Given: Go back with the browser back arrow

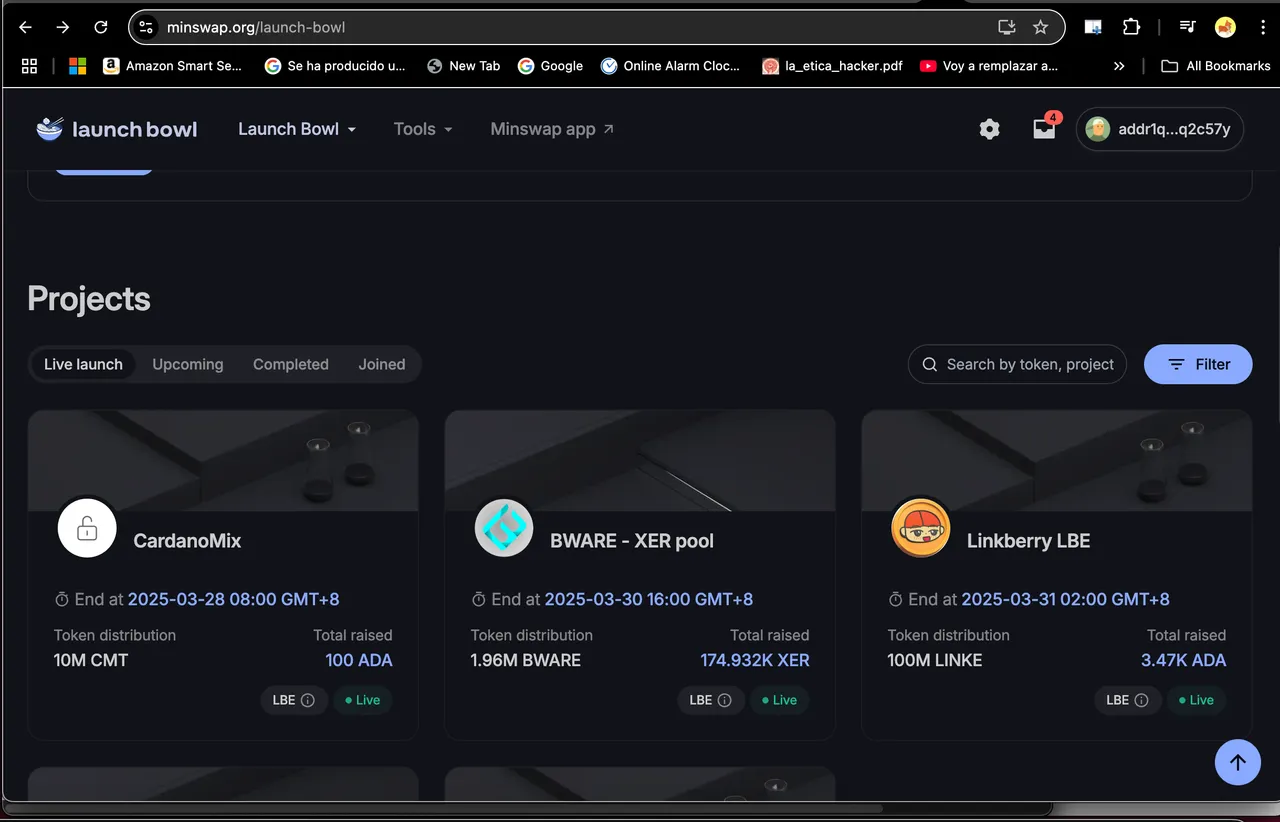Looking at the screenshot, I should tap(26, 27).
